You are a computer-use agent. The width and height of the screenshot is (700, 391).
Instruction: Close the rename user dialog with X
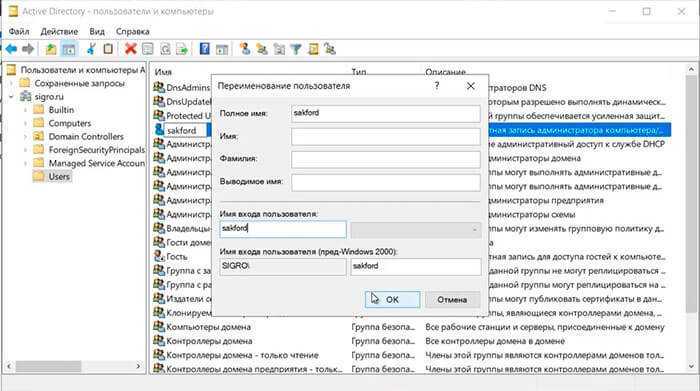(471, 86)
